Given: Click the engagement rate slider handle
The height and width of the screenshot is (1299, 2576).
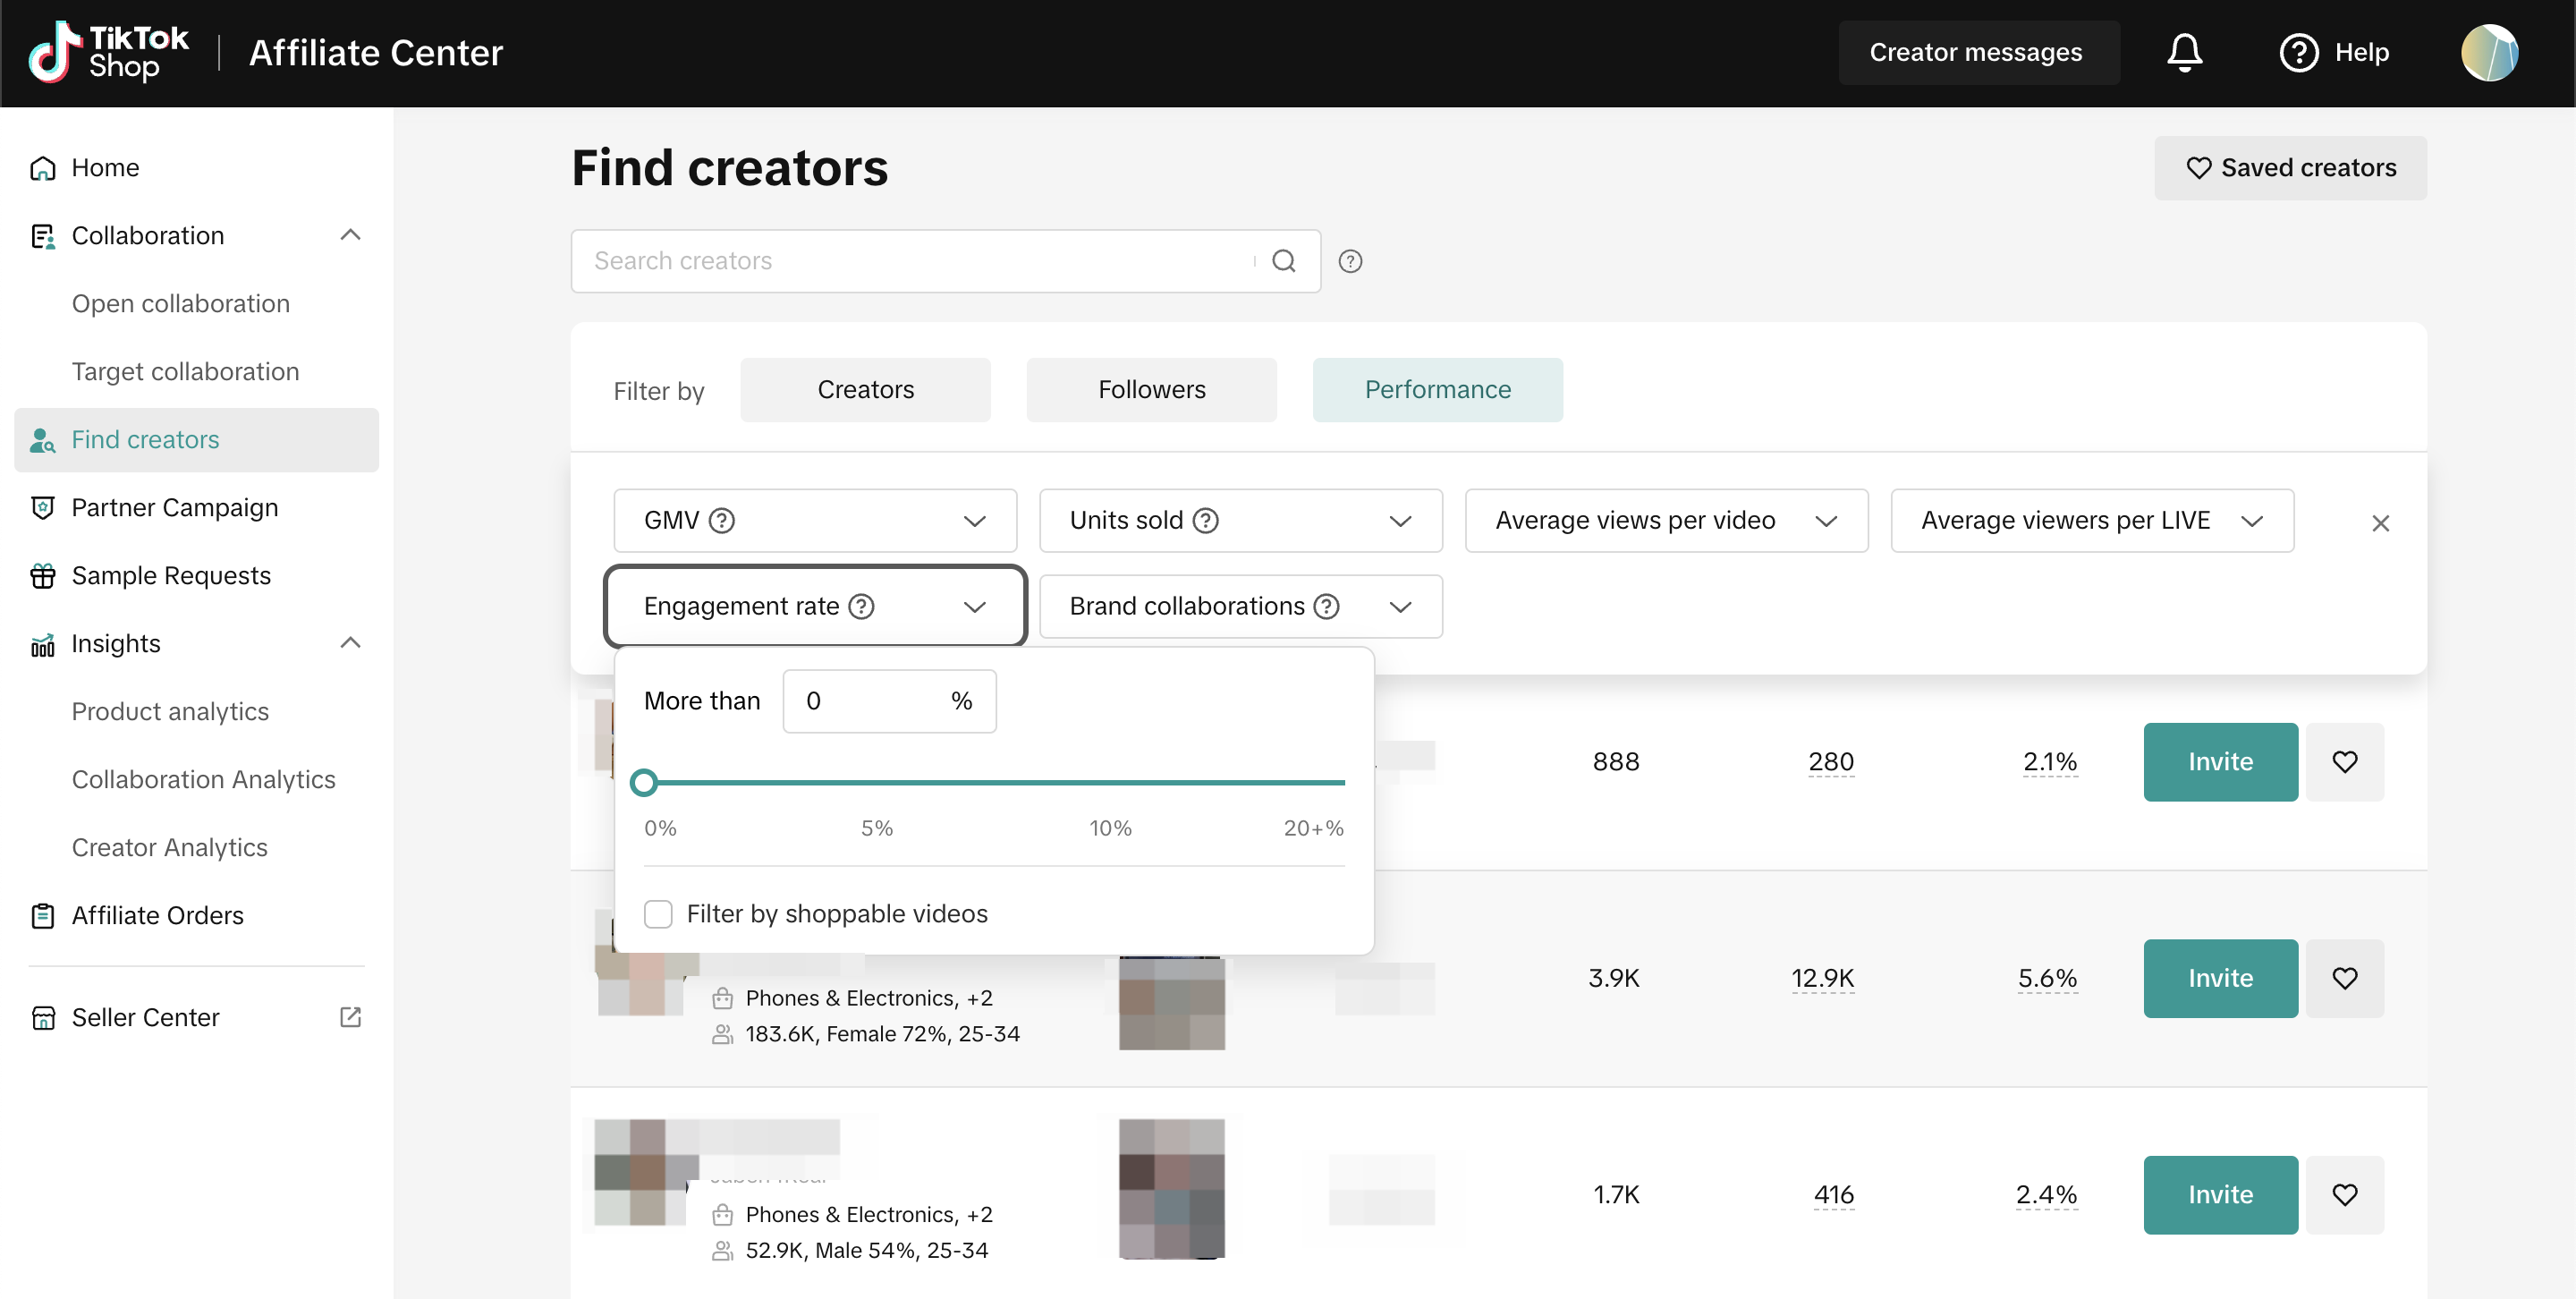Looking at the screenshot, I should pos(644,782).
